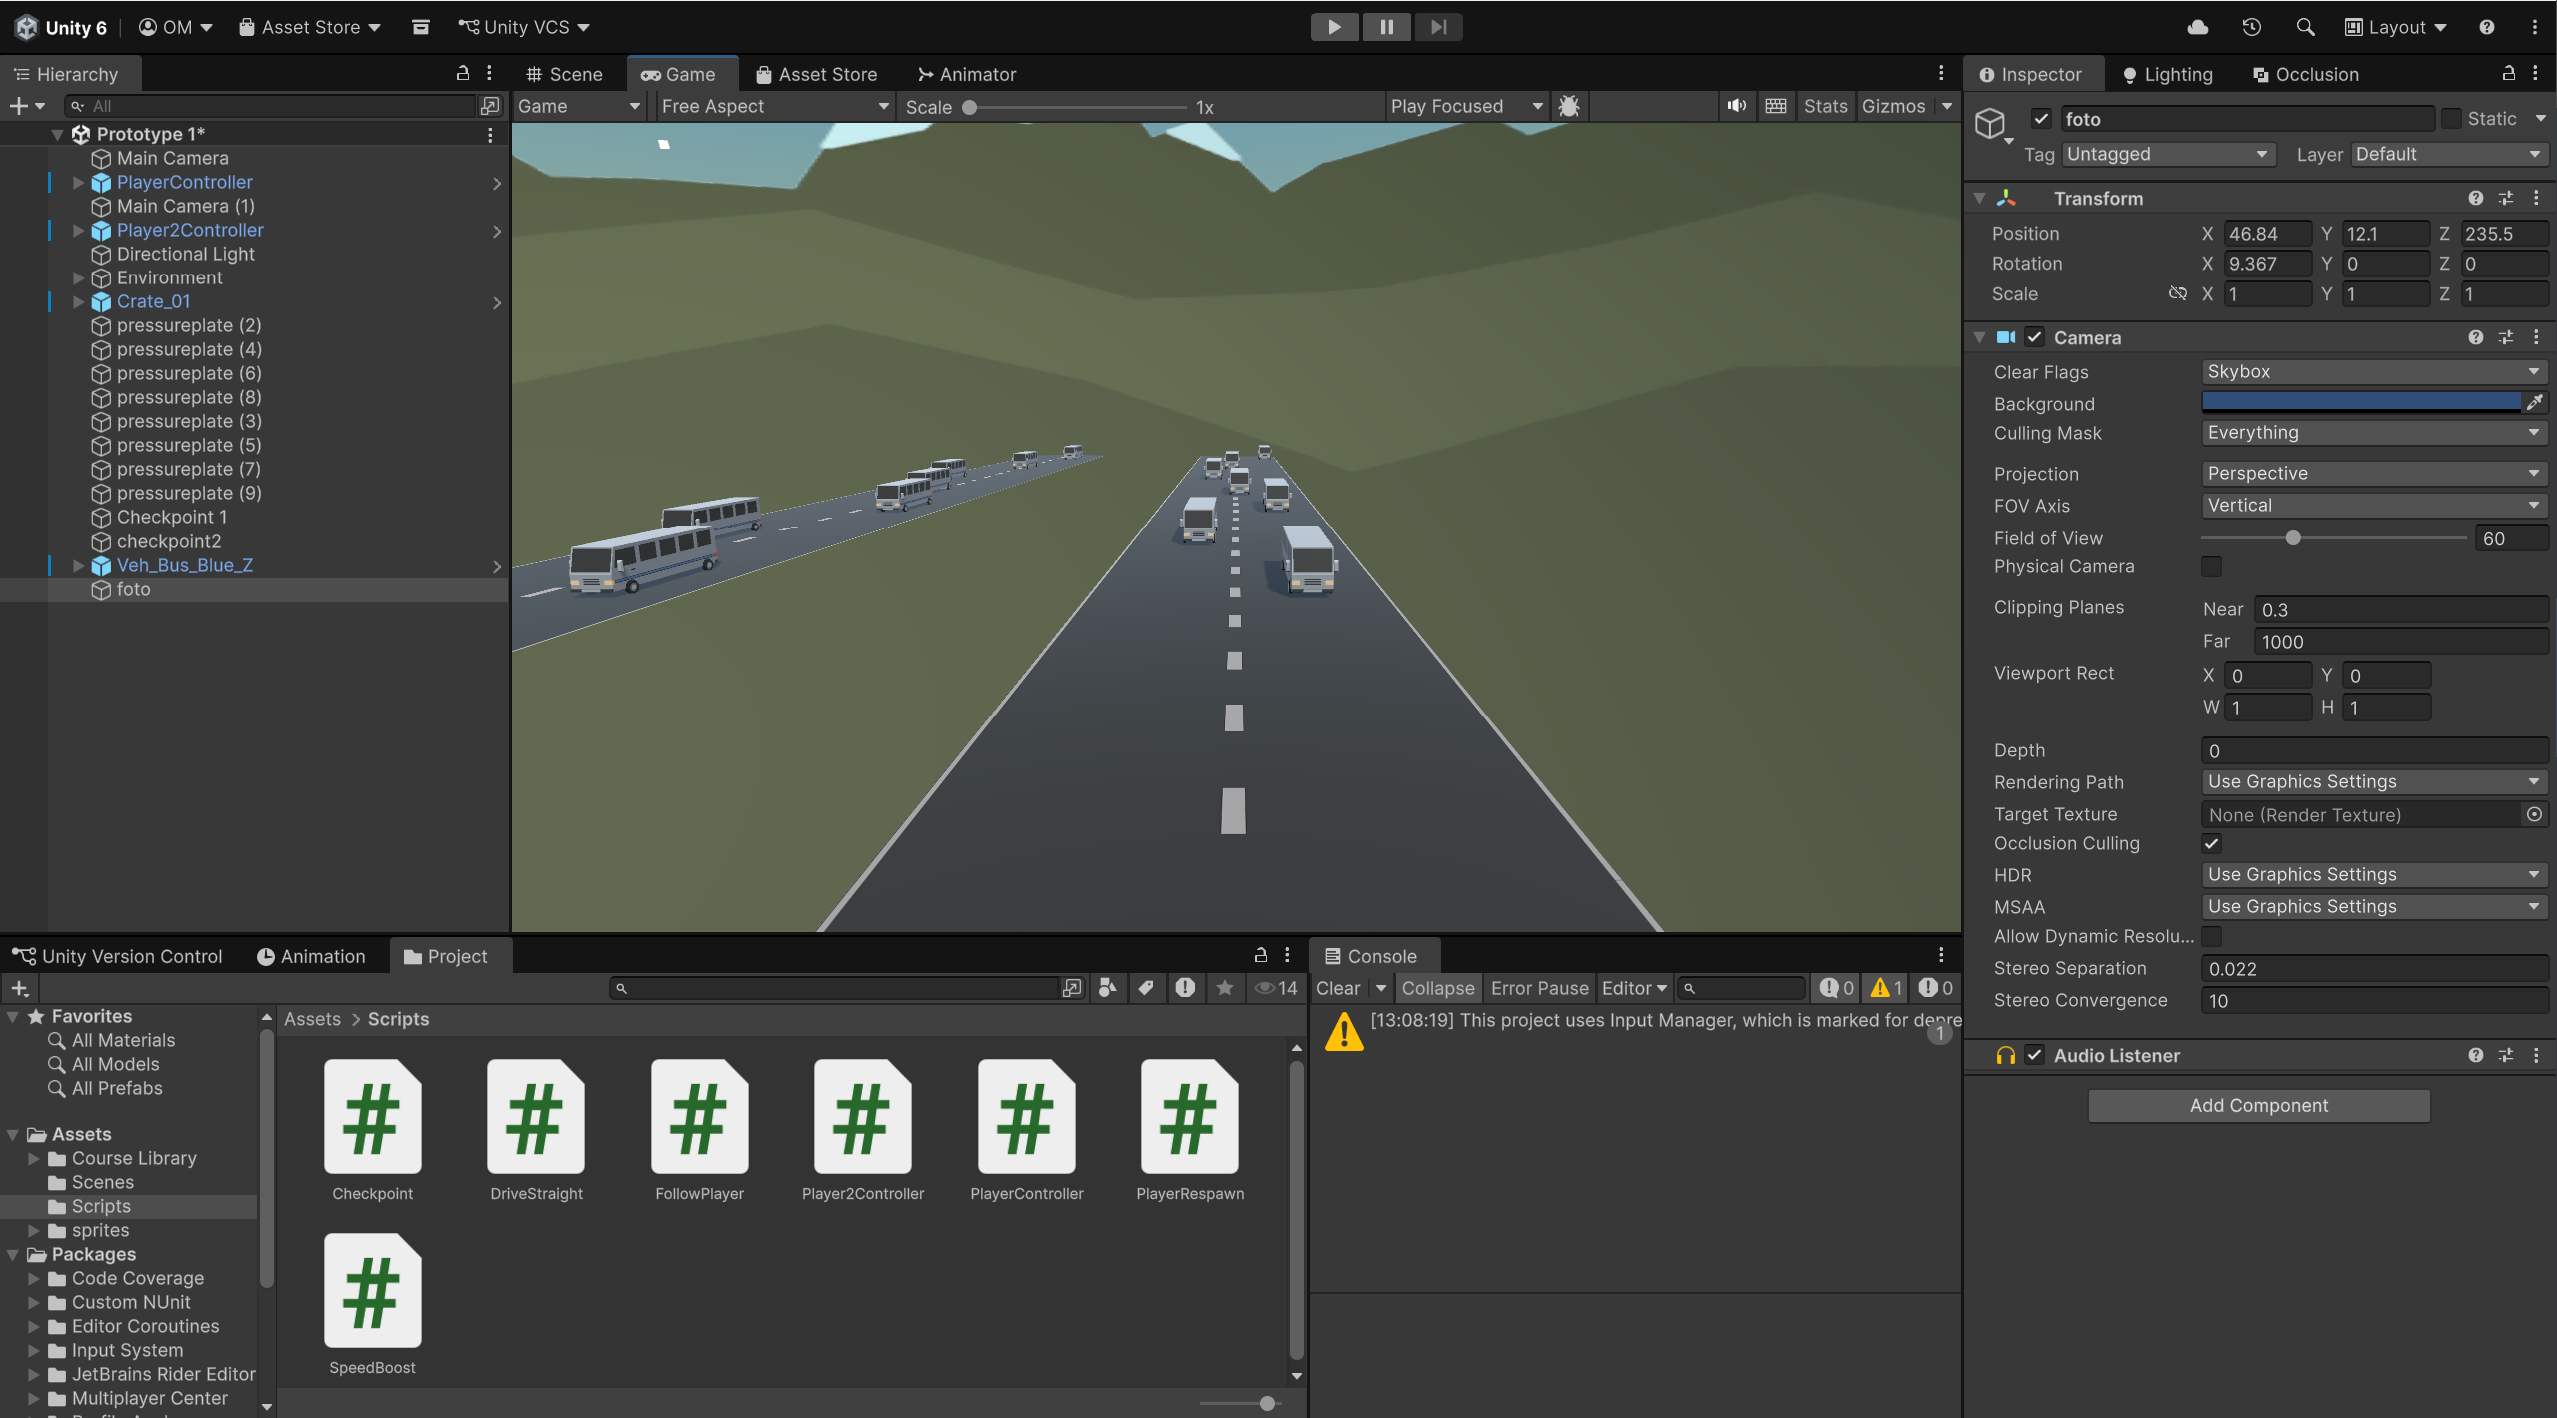Image resolution: width=2557 pixels, height=1418 pixels.
Task: Toggle the mute audio icon in Game view
Action: point(1737,106)
